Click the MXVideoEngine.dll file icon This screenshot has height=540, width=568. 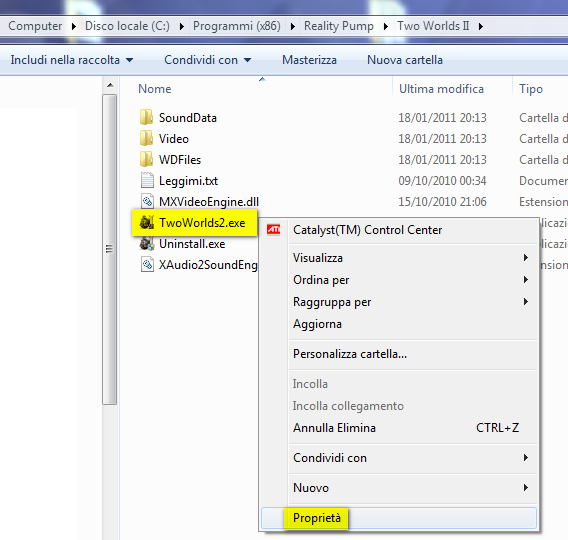[147, 201]
